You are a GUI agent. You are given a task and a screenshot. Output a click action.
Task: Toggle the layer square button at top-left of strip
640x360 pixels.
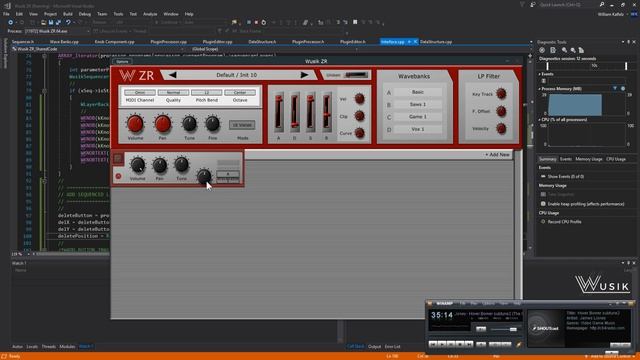pos(118,158)
